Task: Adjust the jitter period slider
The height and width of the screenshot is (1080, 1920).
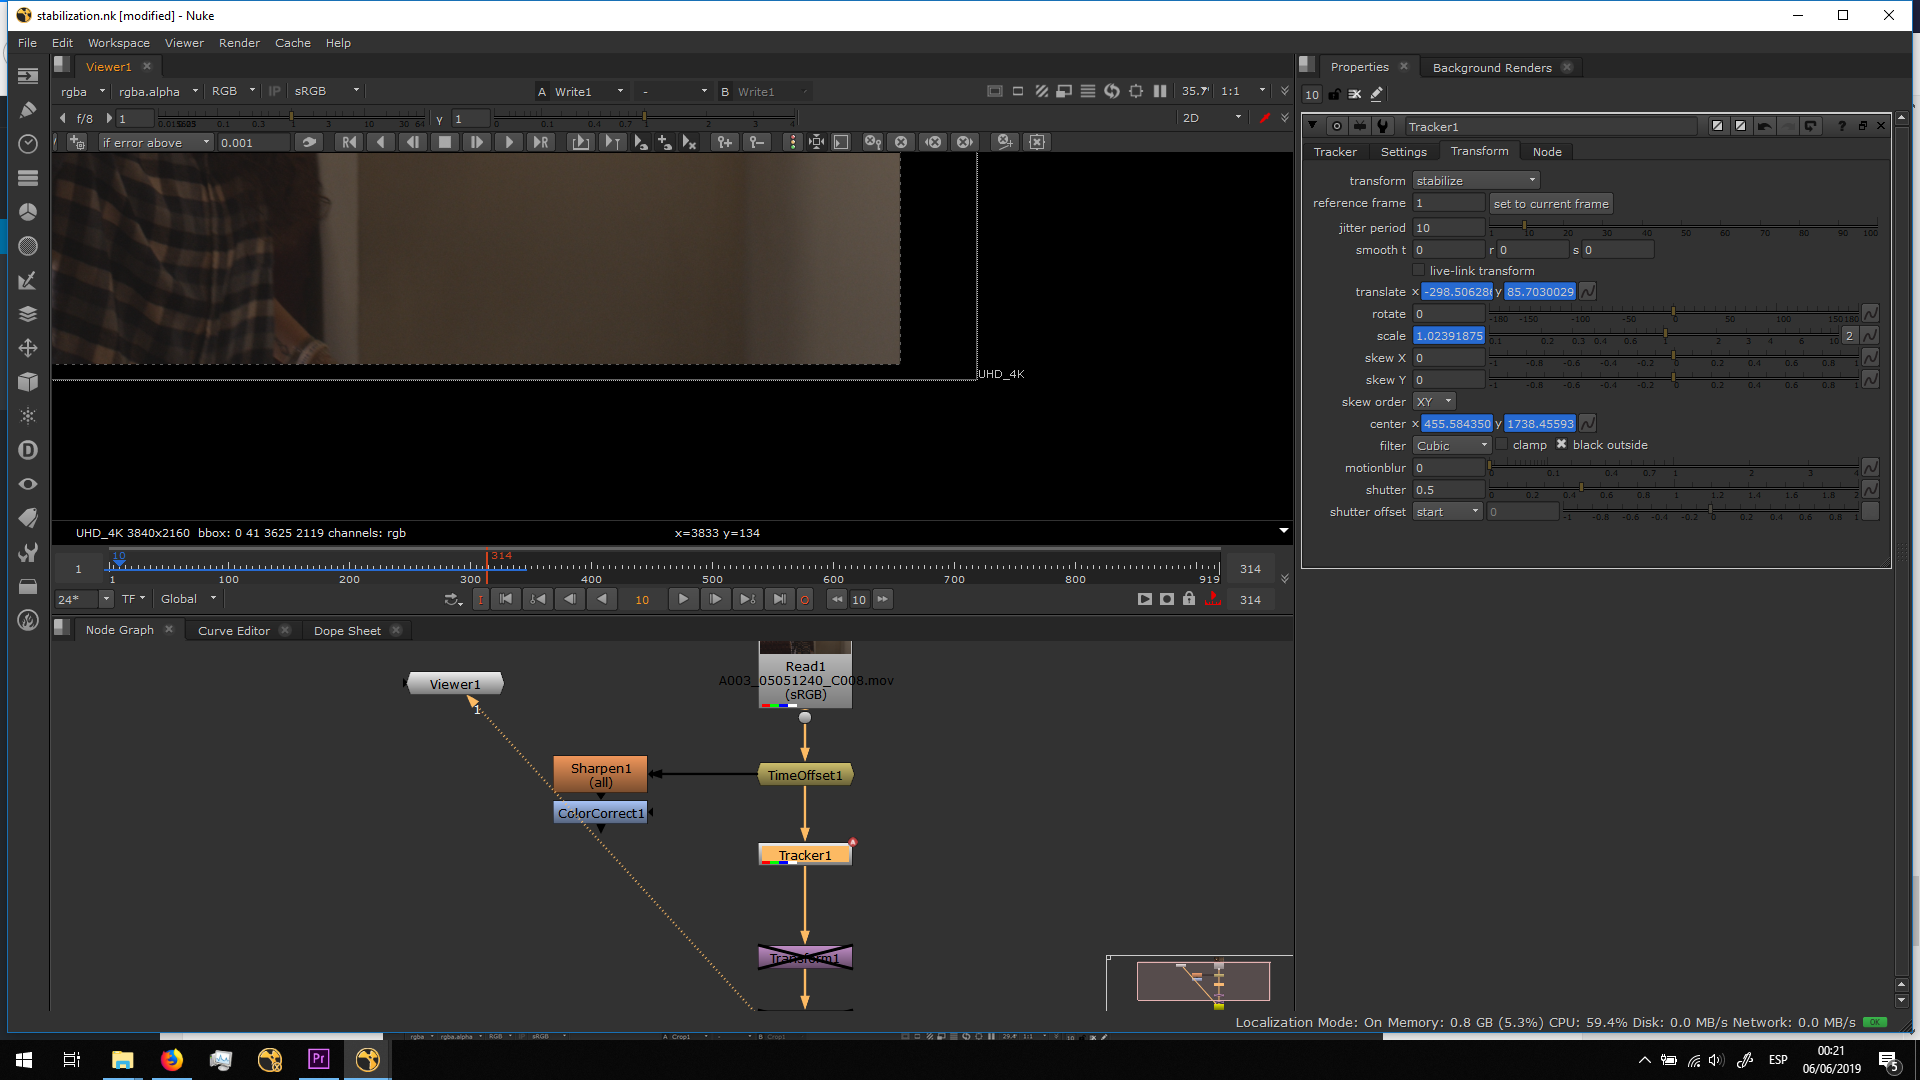Action: tap(1524, 227)
